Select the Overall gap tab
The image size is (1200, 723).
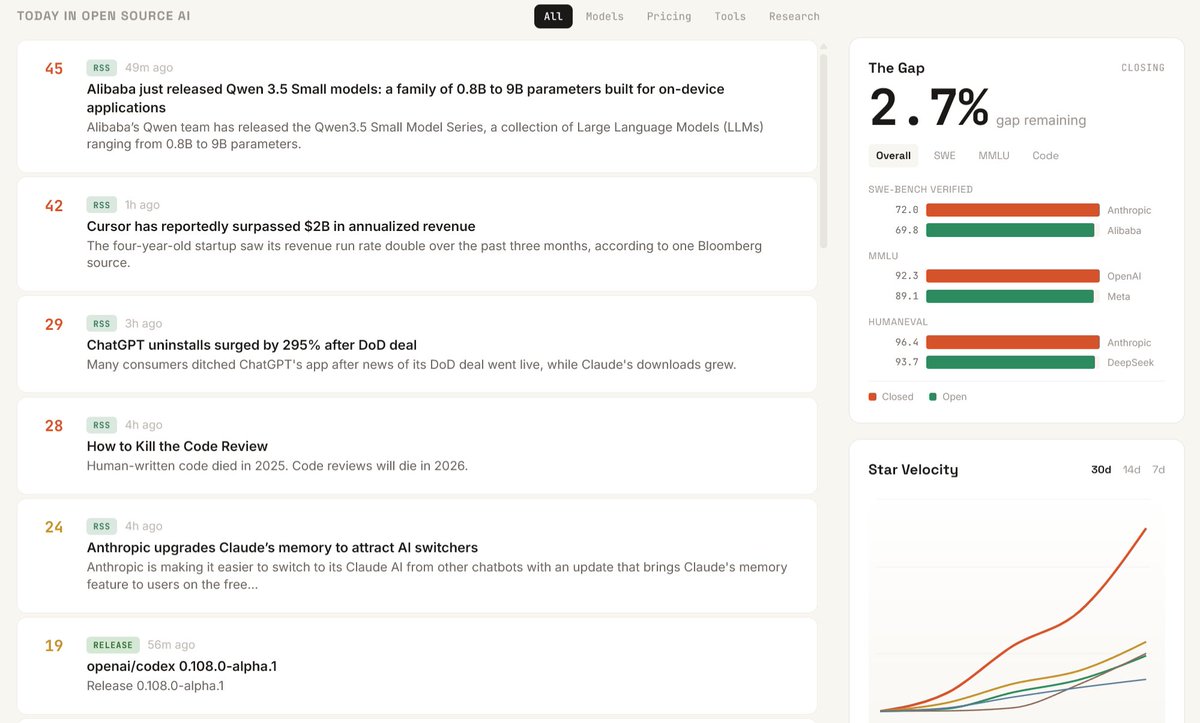(893, 155)
